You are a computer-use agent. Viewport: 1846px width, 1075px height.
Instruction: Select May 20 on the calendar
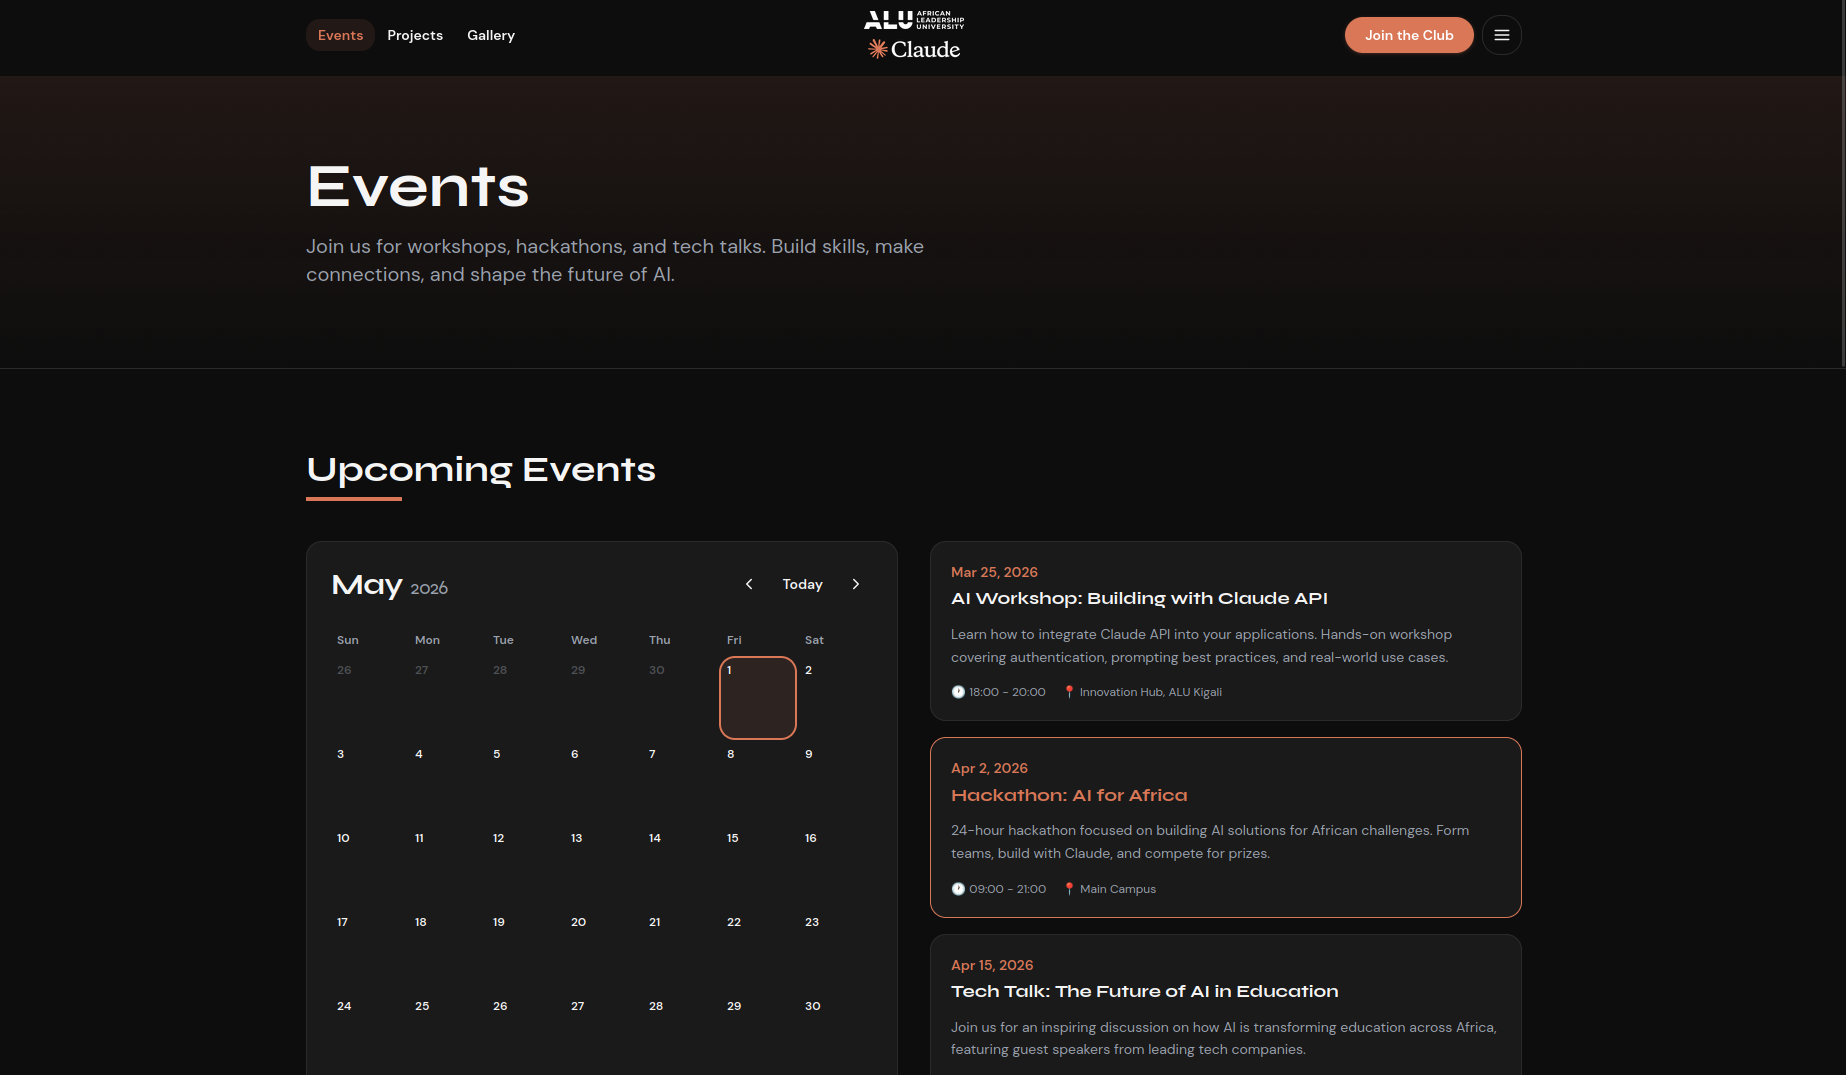[602, 950]
